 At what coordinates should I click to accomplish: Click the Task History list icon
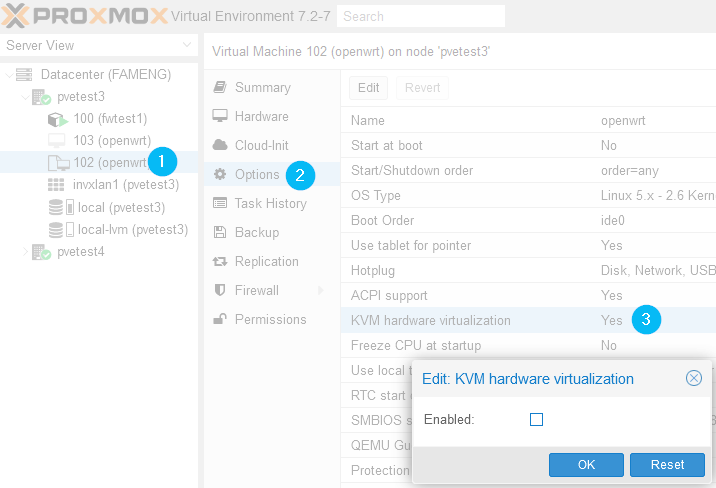click(x=220, y=203)
